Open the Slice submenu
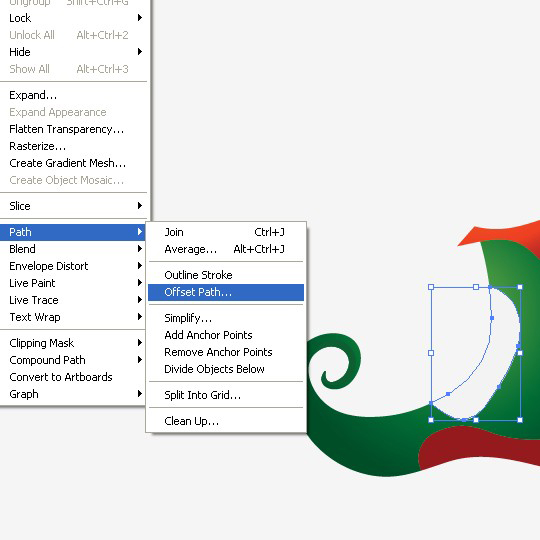This screenshot has height=540, width=540. coord(73,206)
